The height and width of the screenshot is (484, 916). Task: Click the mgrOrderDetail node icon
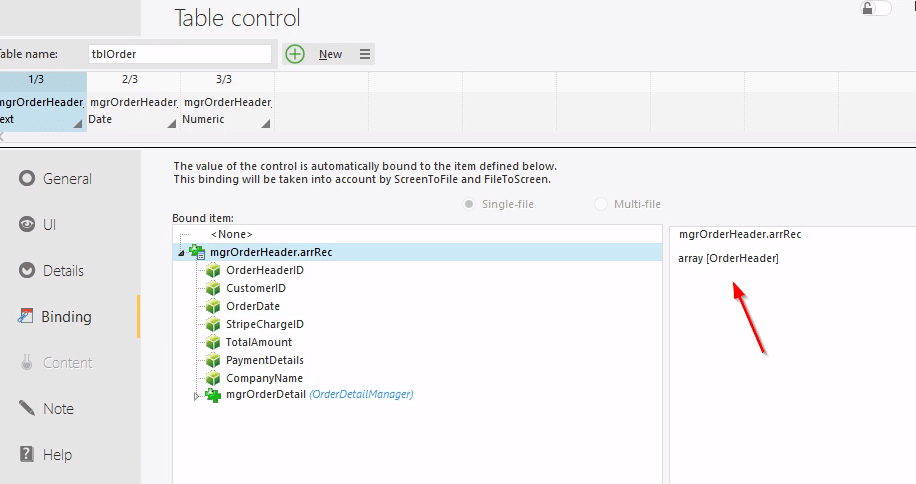click(212, 395)
